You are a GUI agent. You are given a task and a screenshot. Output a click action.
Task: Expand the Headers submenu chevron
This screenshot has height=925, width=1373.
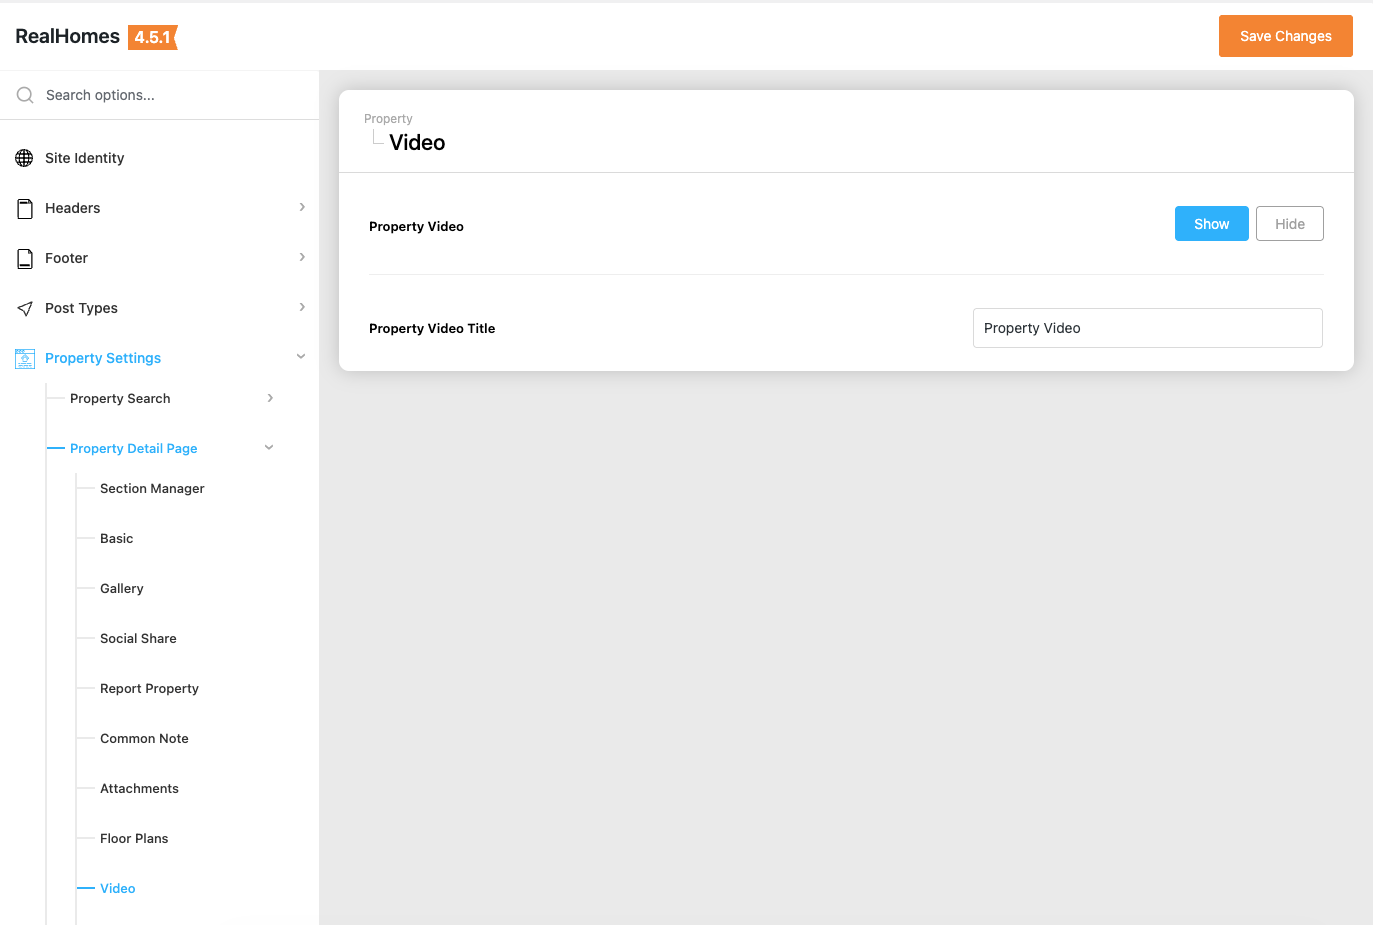click(x=302, y=207)
